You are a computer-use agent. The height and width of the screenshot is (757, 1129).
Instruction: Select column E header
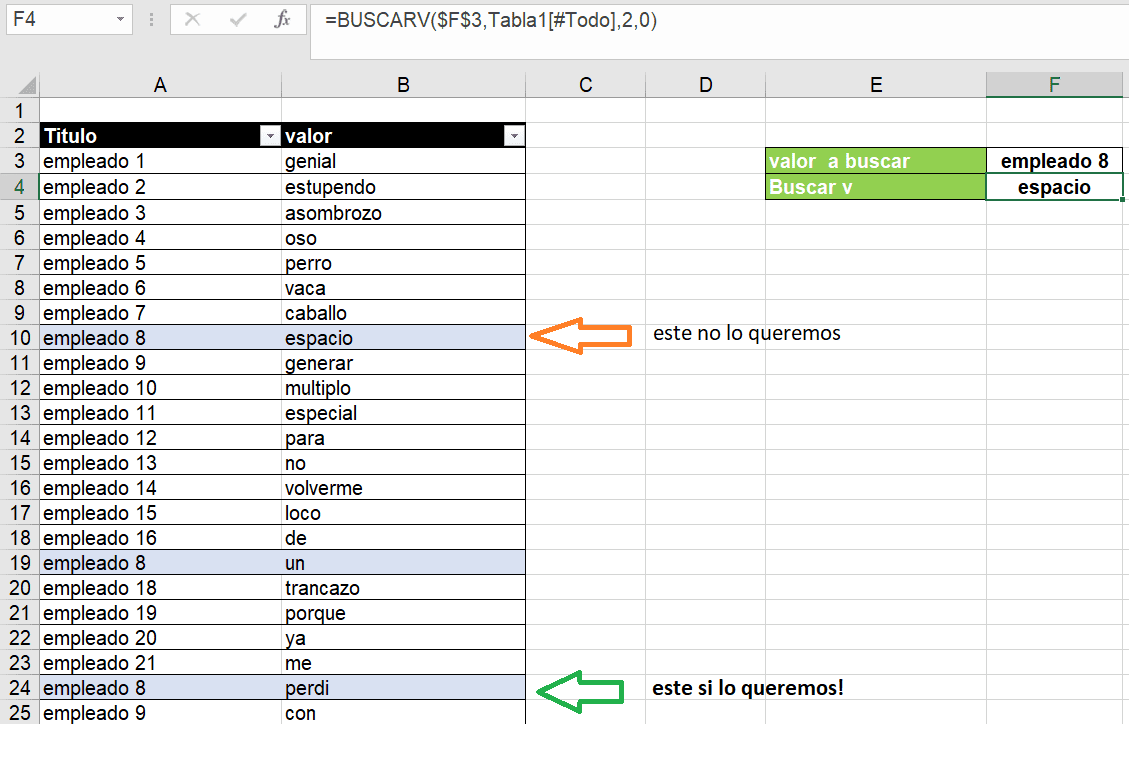tap(876, 85)
